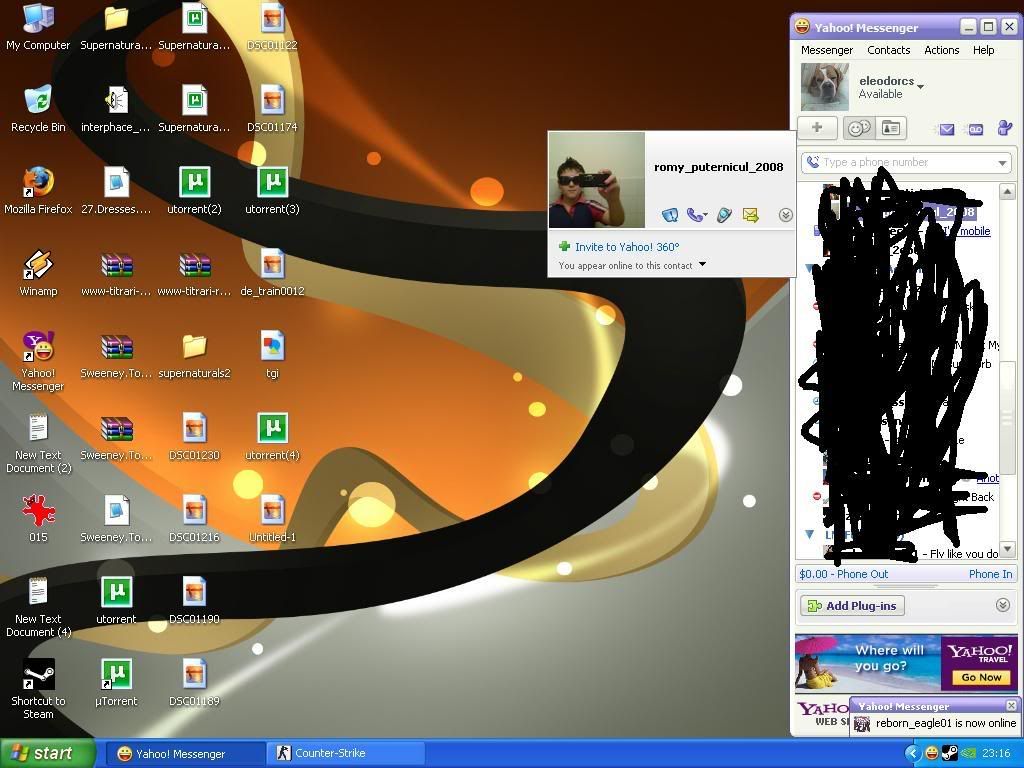Click the waving person icon in Messenger
Image resolution: width=1024 pixels, height=768 pixels.
(1004, 128)
